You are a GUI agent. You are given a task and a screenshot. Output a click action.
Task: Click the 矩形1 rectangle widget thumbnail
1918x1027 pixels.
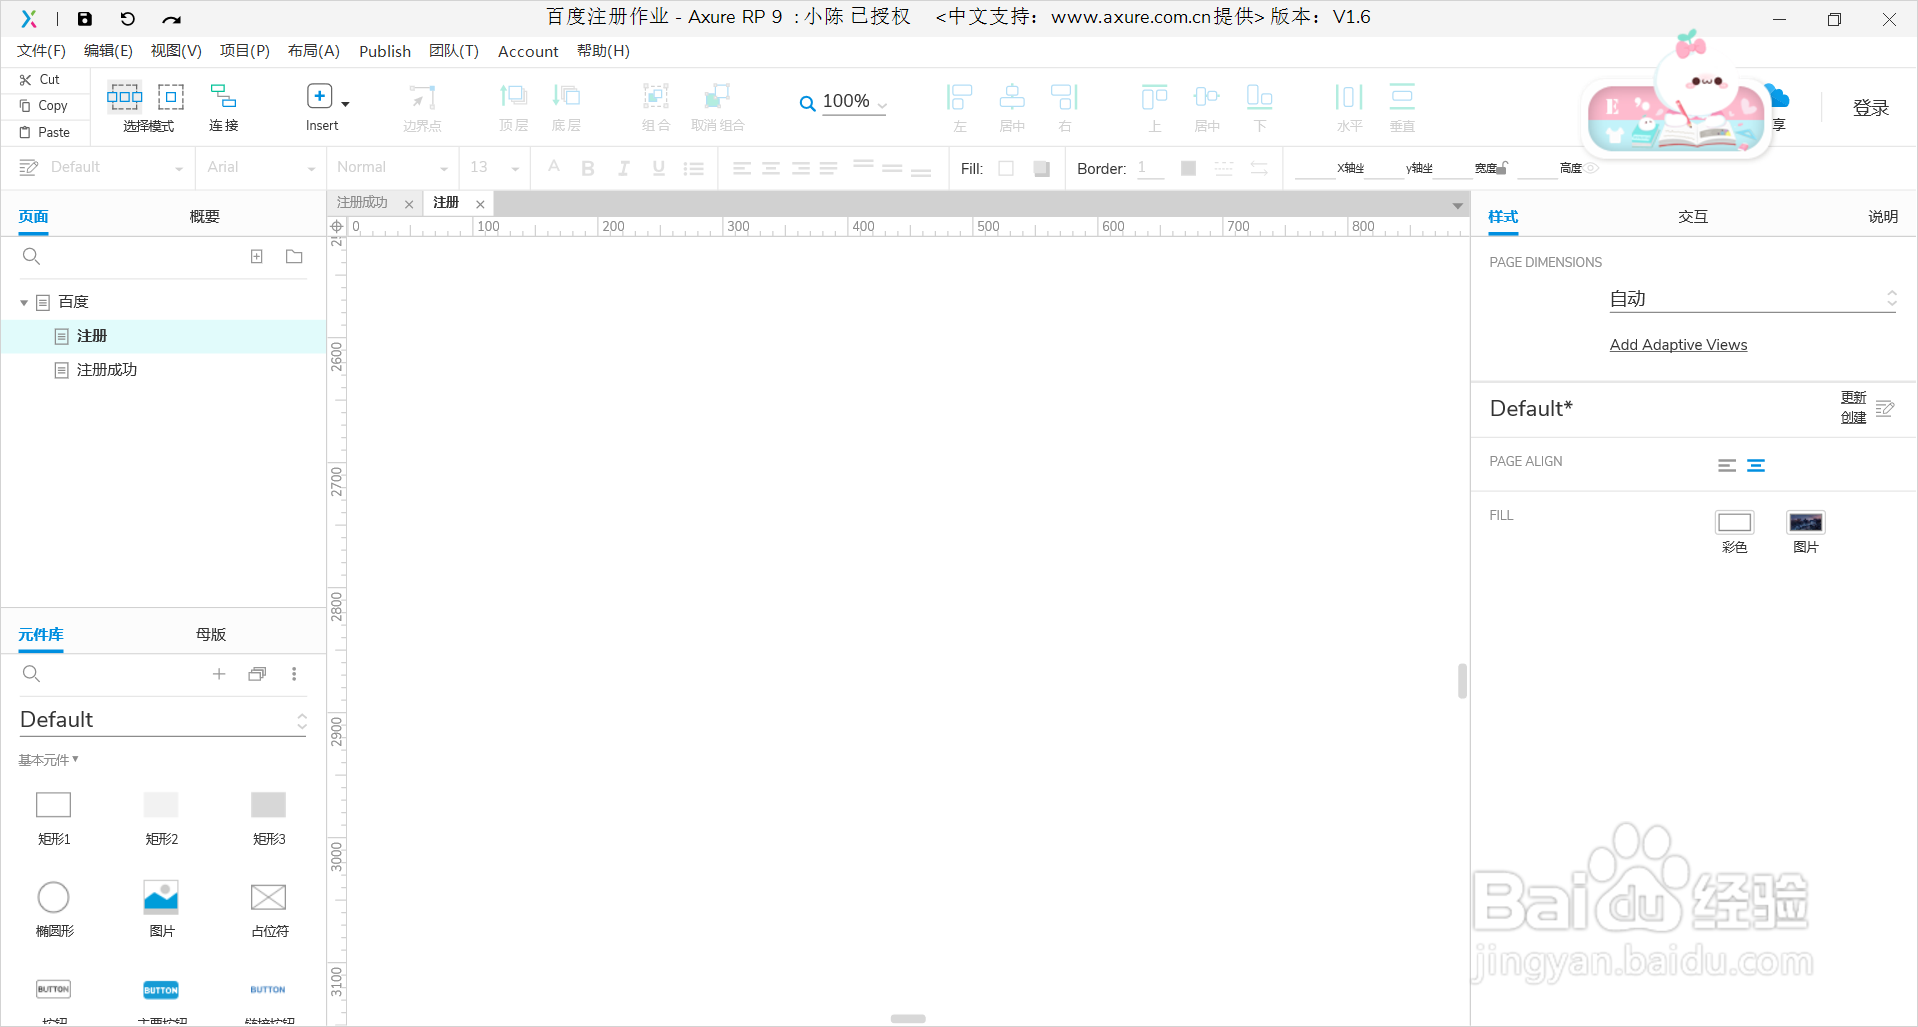click(54, 805)
